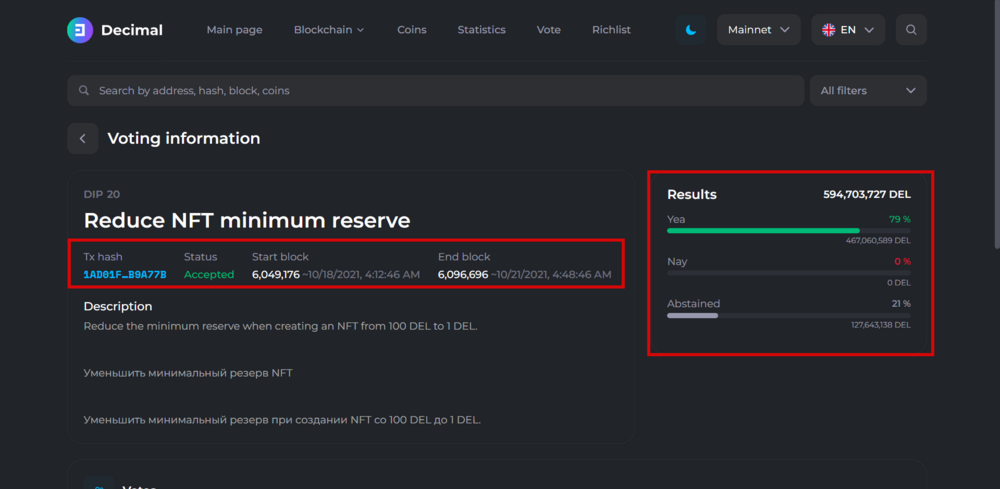Click start date 10/18/2021, 4:12:46 AM
Screen dimensions: 1000x489
(x=361, y=275)
